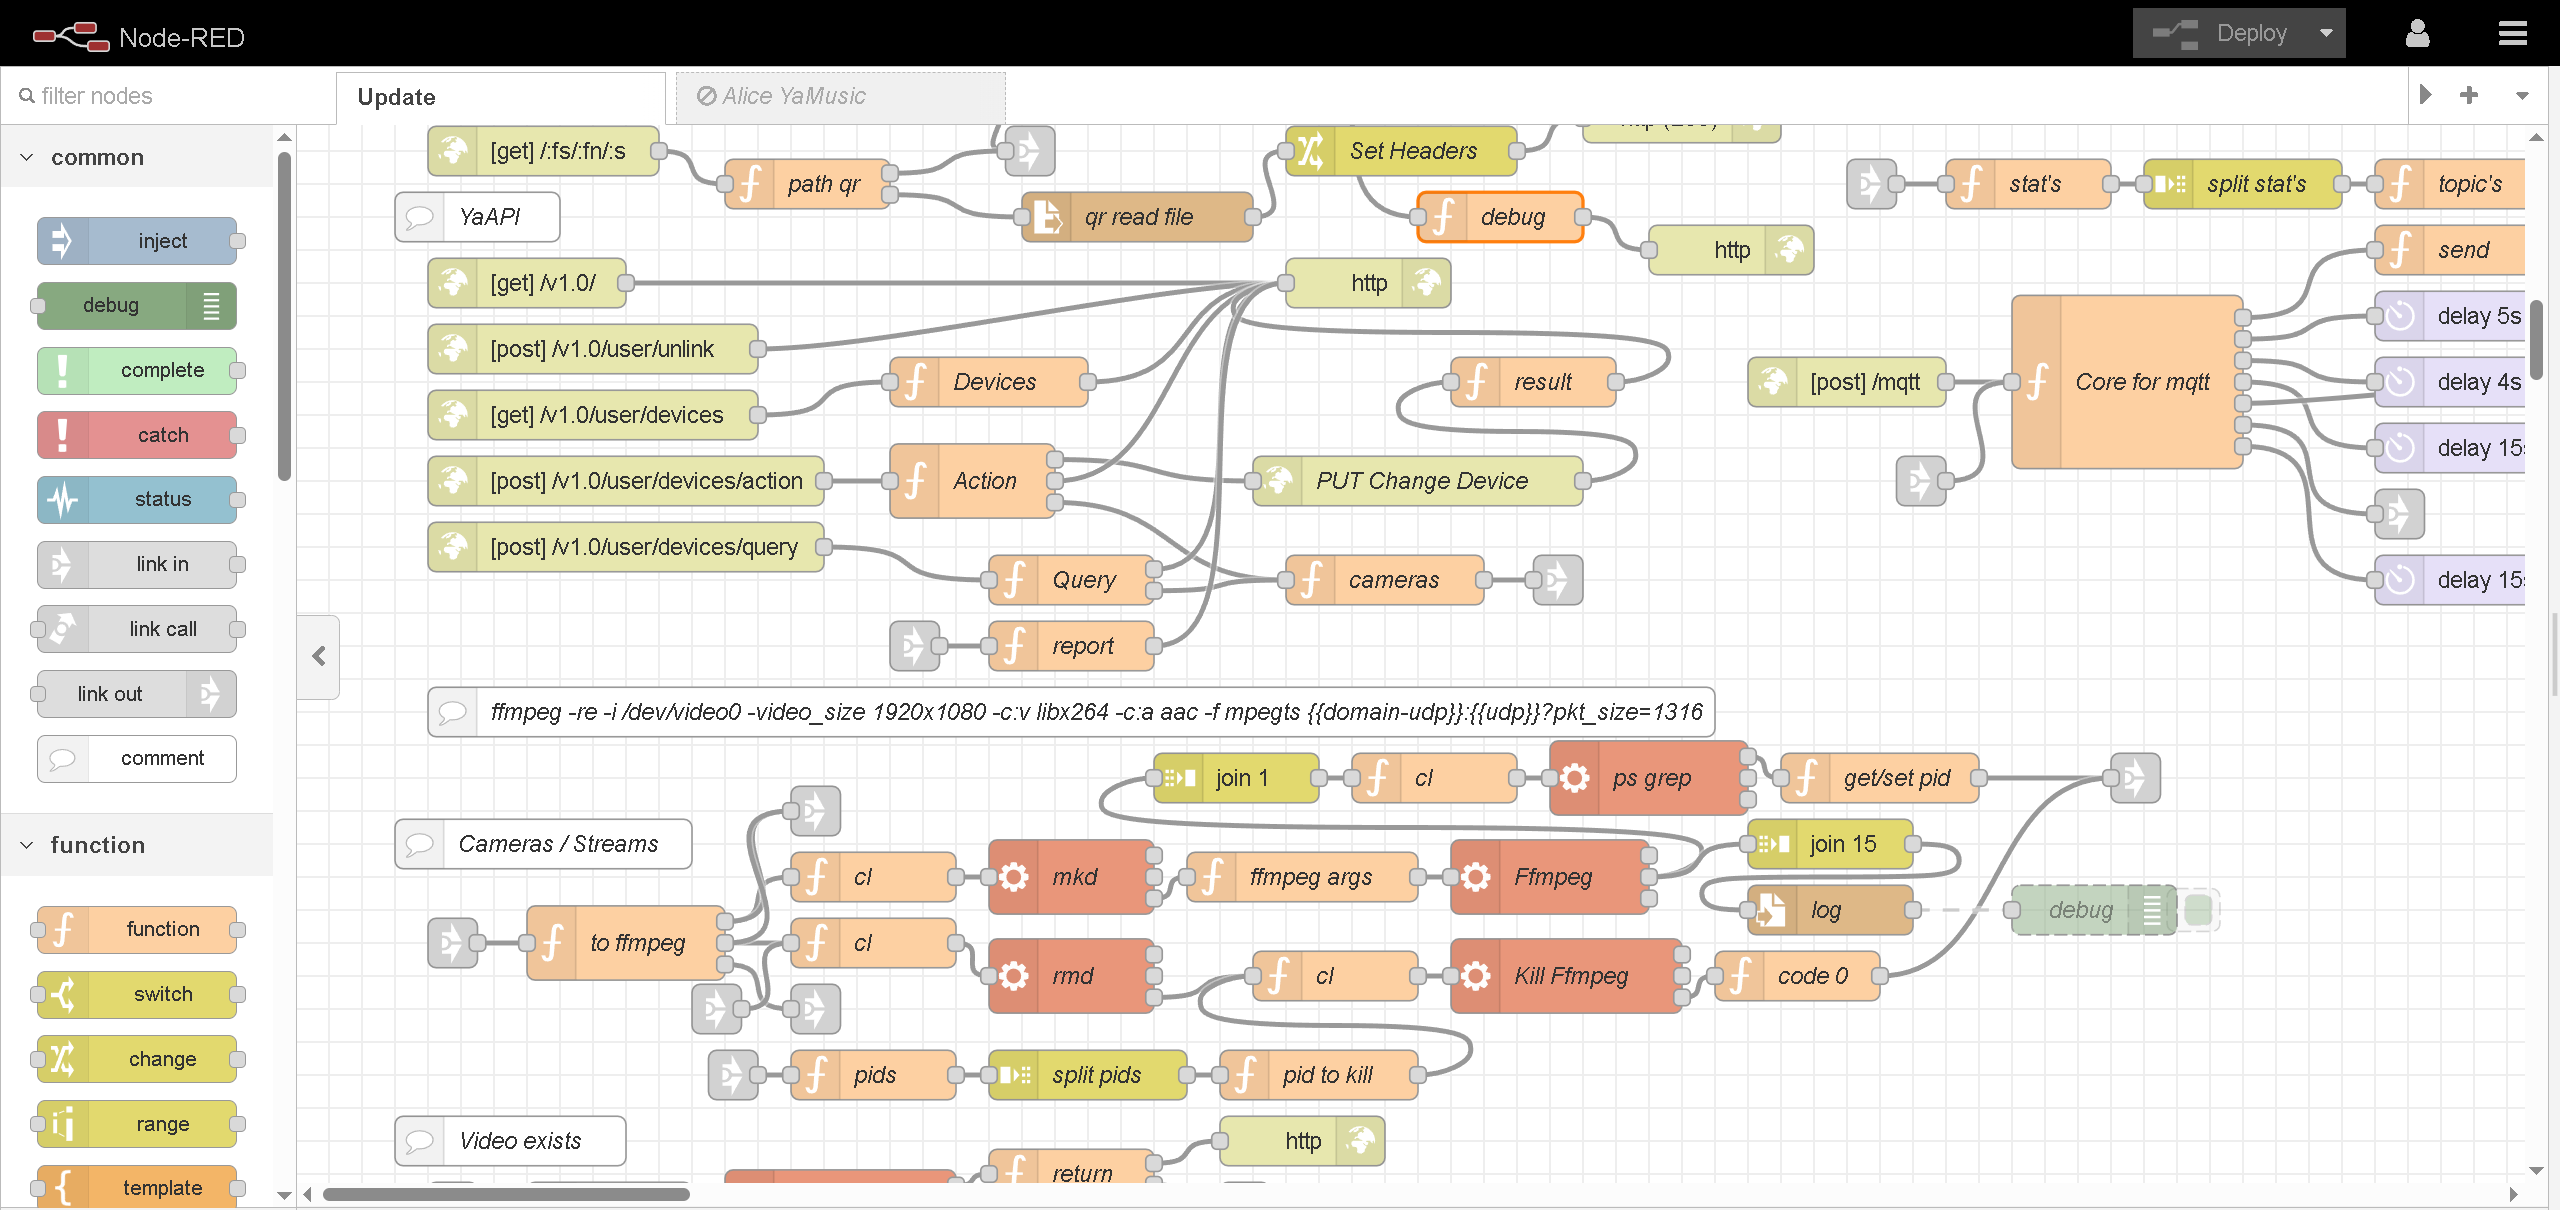
Task: Open the Deploy options dropdown arrow
Action: [2326, 33]
